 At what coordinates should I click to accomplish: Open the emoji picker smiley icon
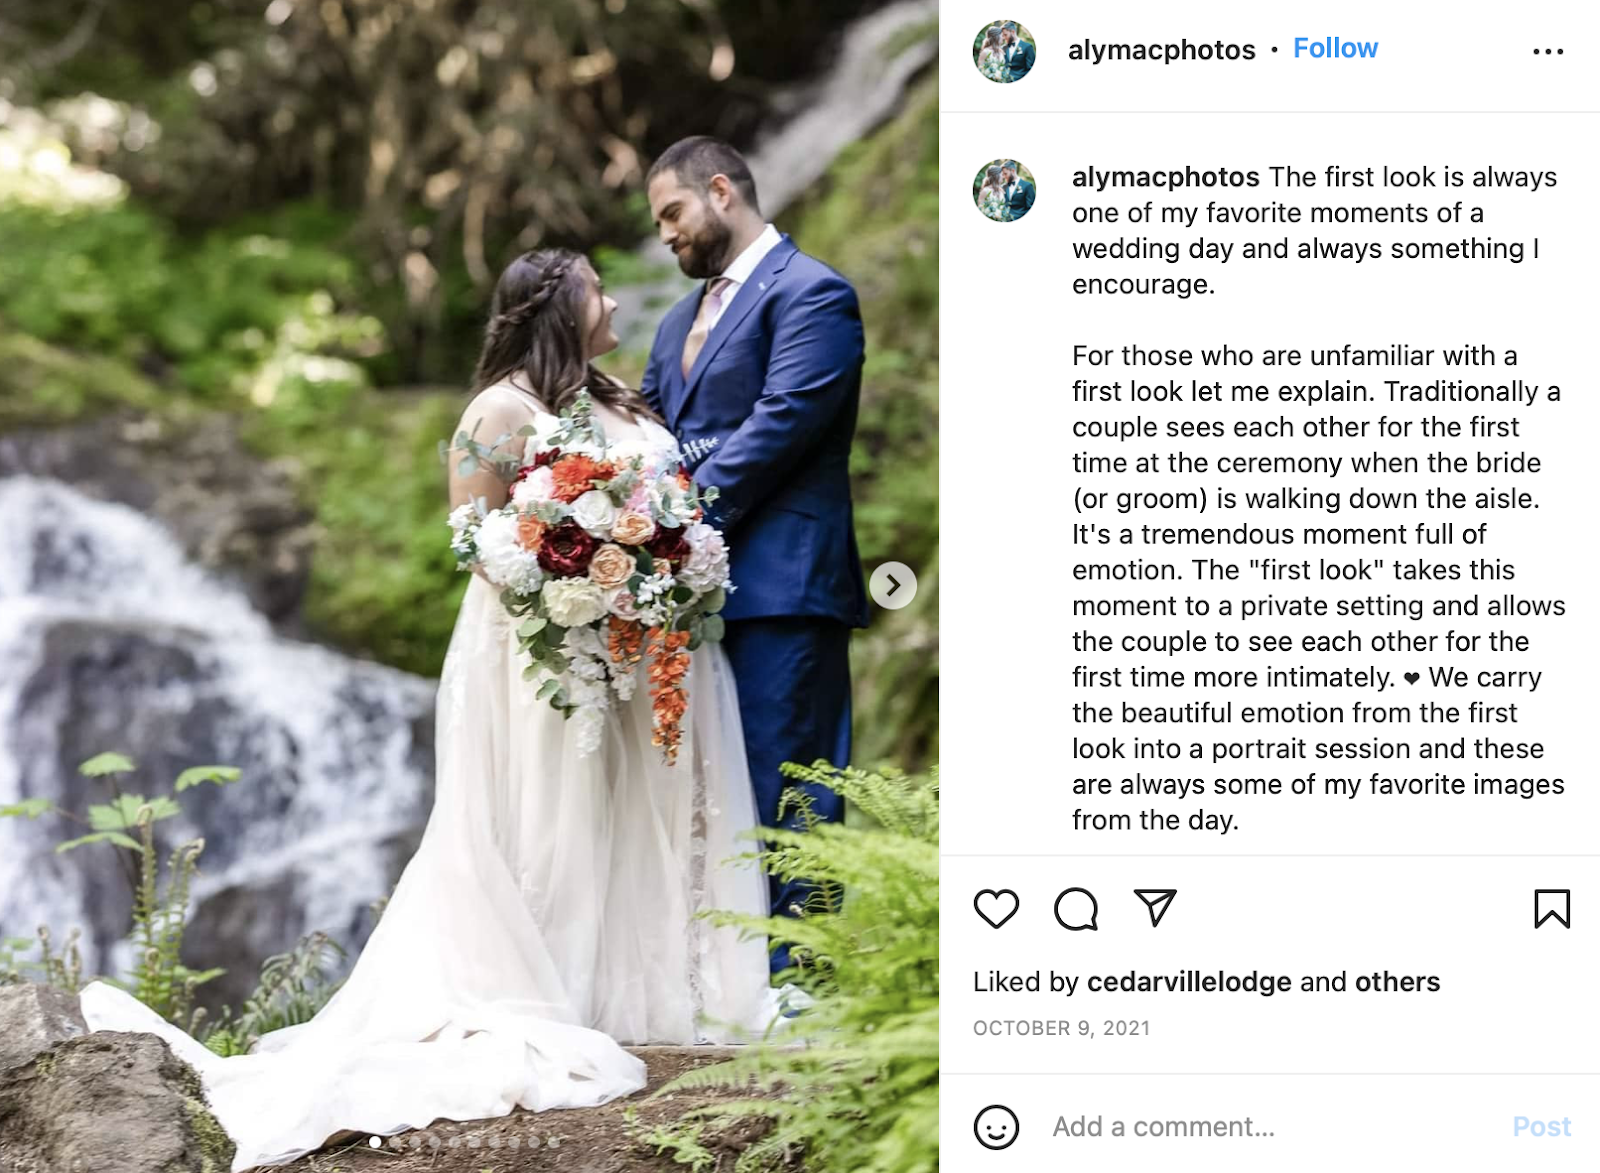pyautogui.click(x=996, y=1127)
